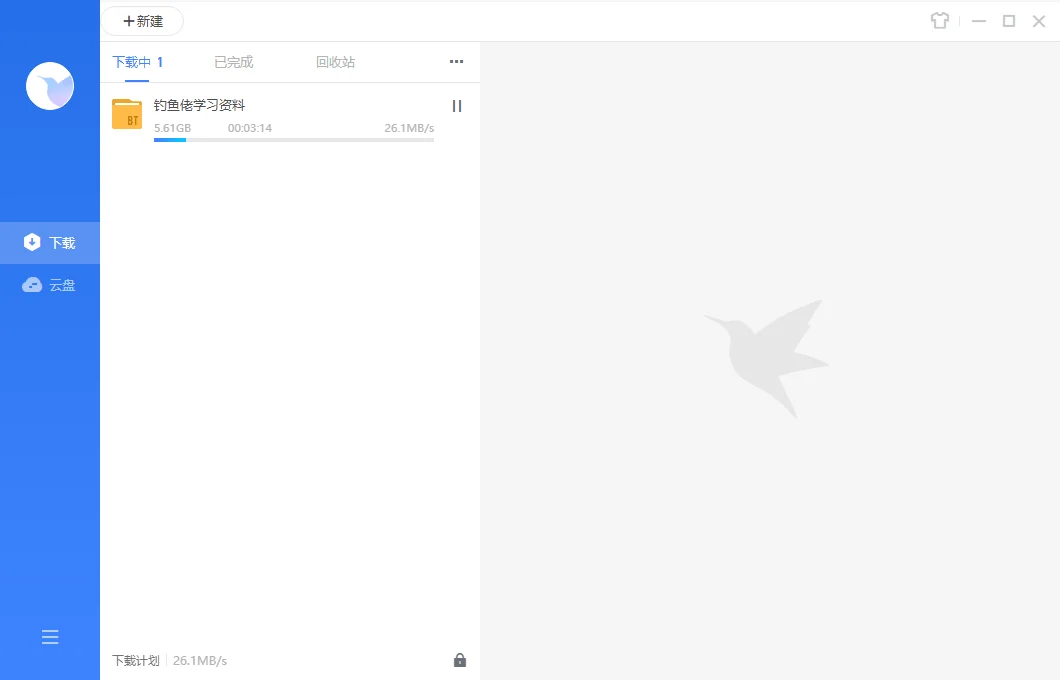Toggle the lock icon at bottom
The width and height of the screenshot is (1060, 680).
point(460,660)
